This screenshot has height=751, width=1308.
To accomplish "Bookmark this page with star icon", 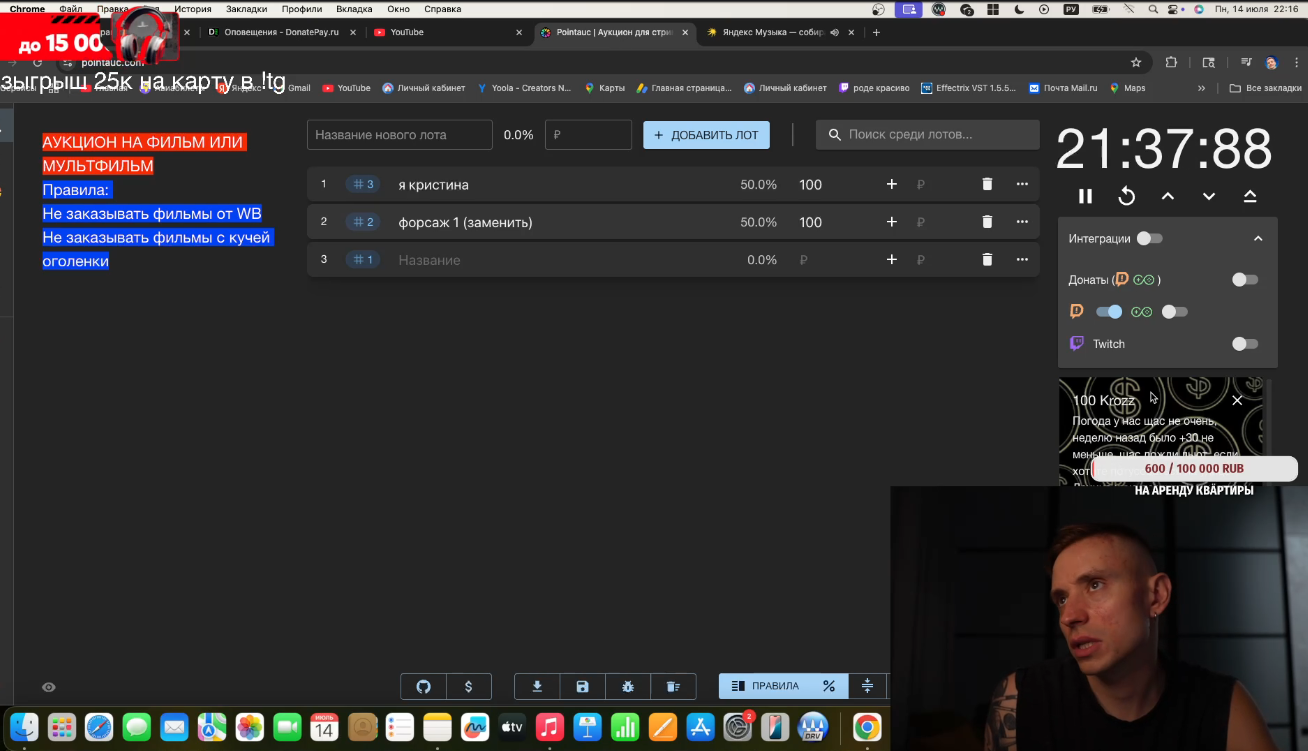I will pos(1136,62).
